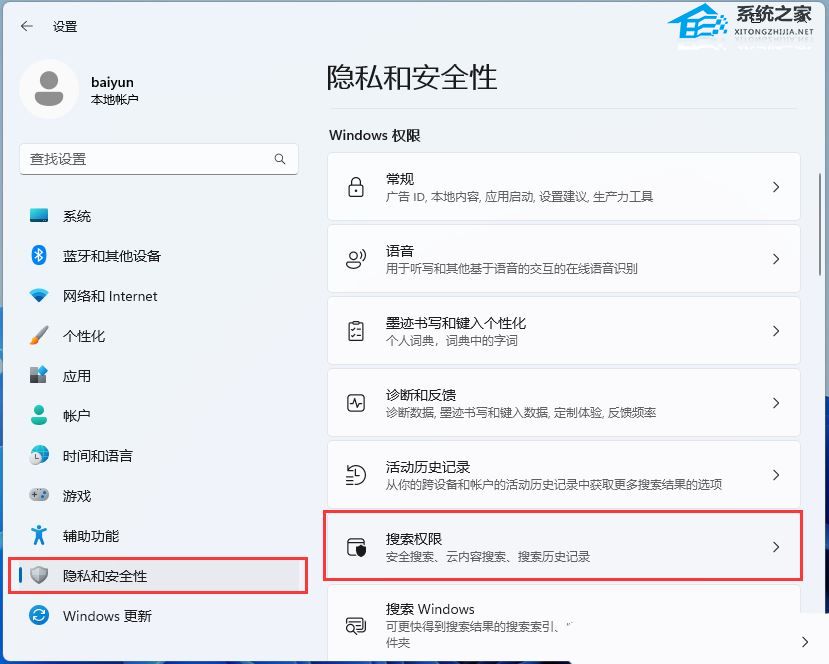
Task: Expand the 搜索权限 chevron
Action: (x=776, y=547)
